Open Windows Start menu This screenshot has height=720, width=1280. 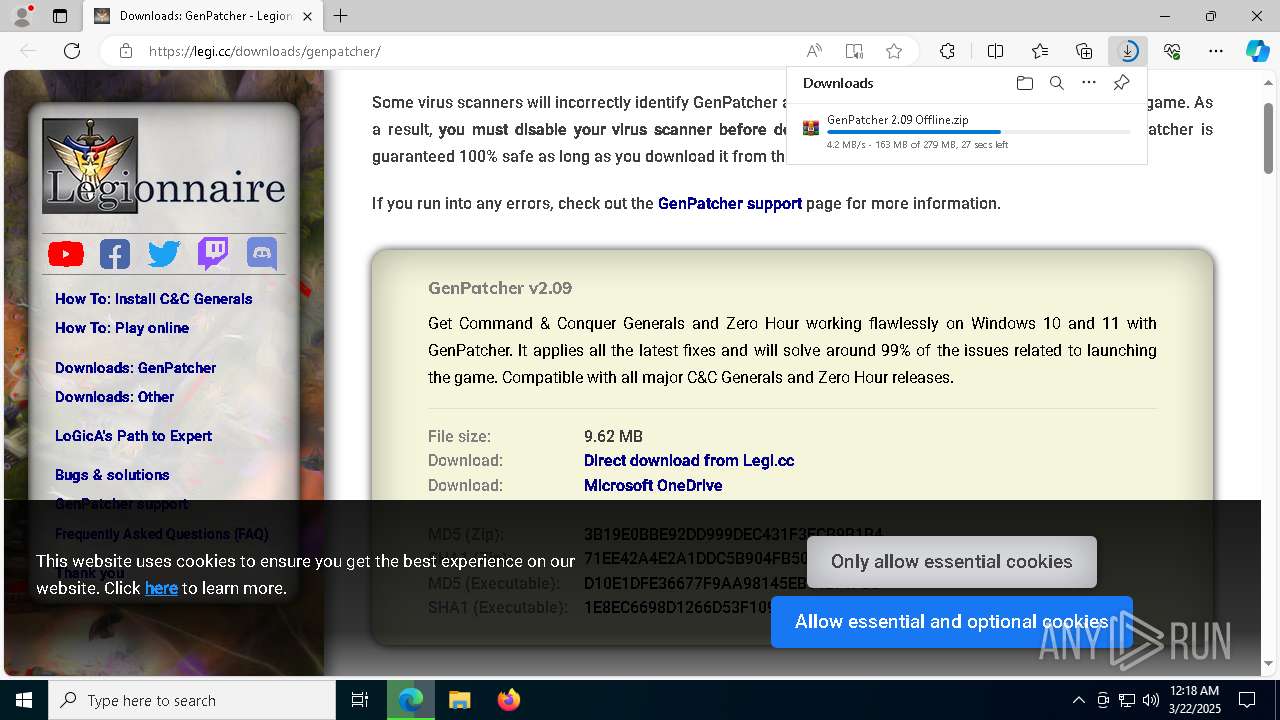(24, 700)
